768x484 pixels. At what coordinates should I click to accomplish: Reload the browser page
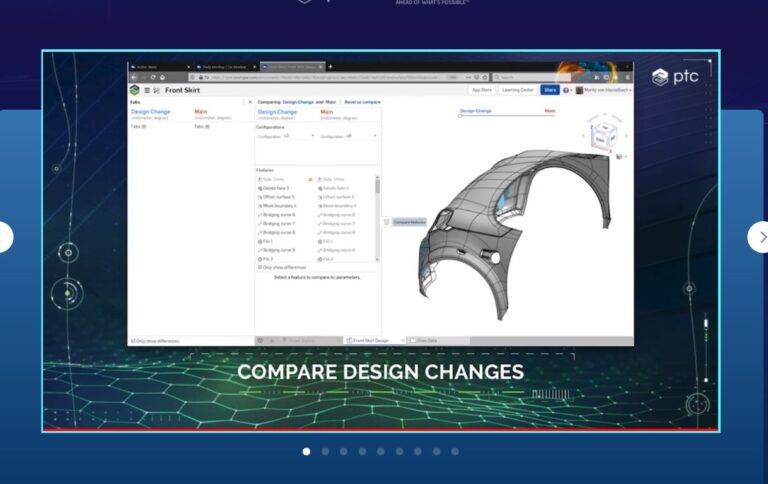[153, 77]
